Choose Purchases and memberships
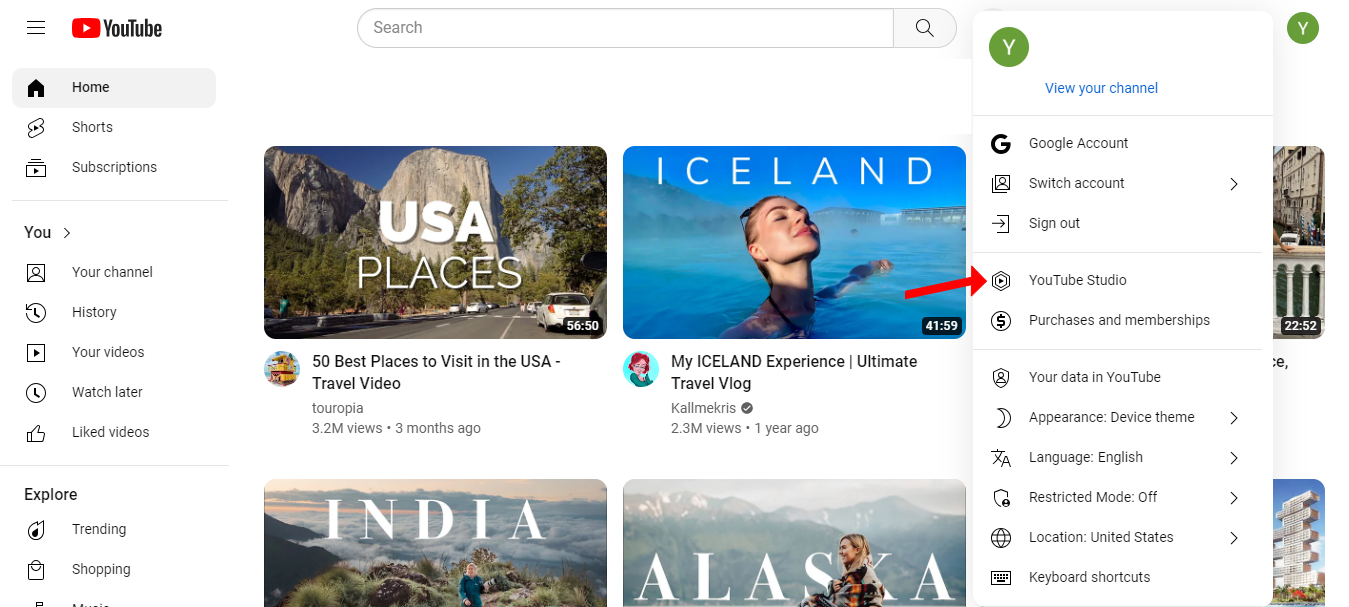1349x607 pixels. [1119, 320]
